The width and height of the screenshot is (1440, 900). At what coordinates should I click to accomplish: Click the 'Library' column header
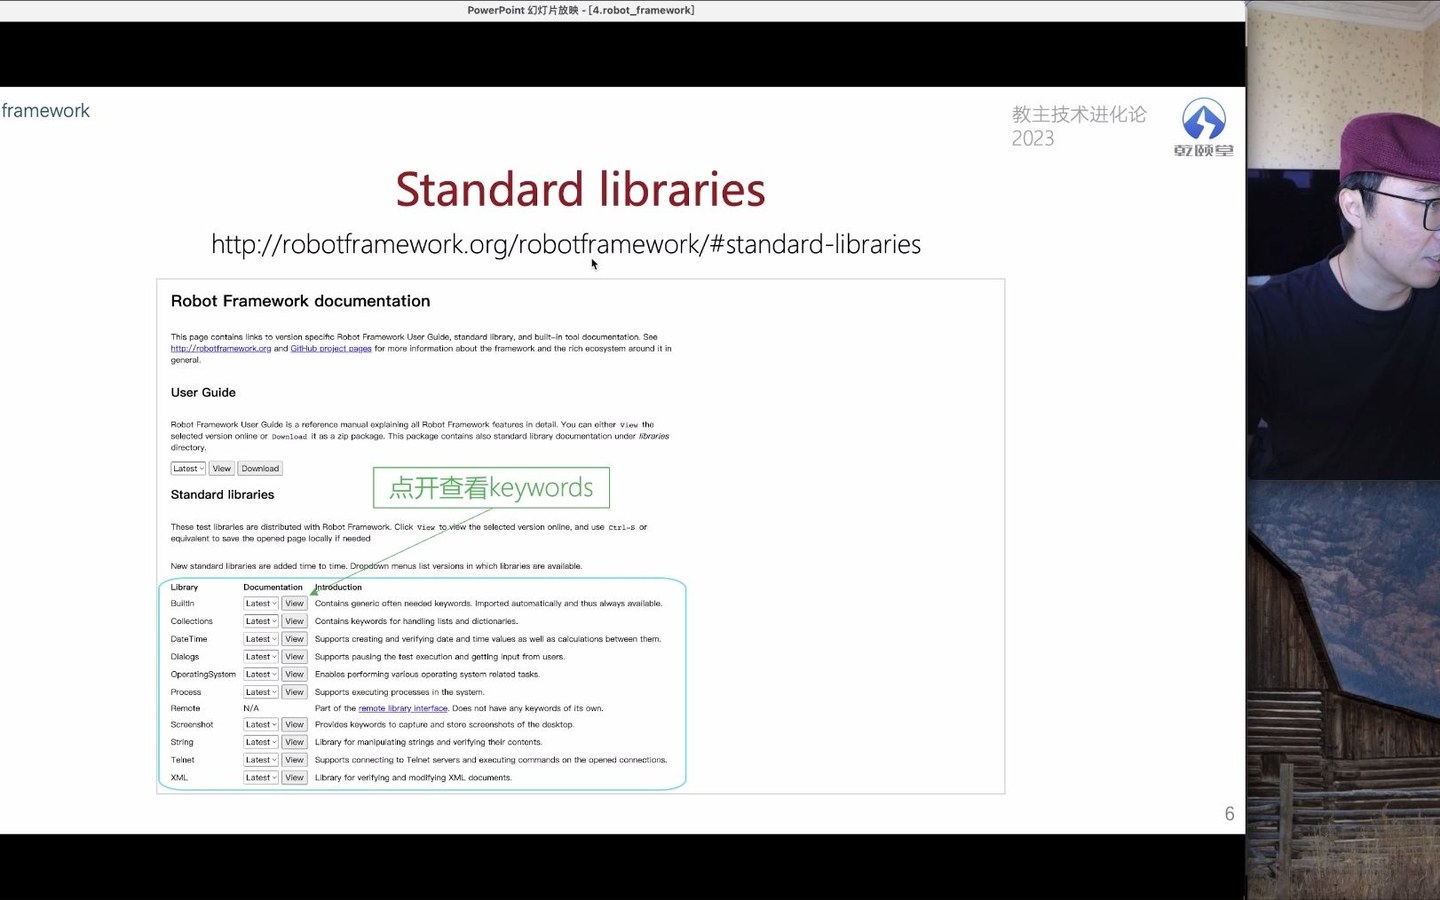pyautogui.click(x=184, y=587)
